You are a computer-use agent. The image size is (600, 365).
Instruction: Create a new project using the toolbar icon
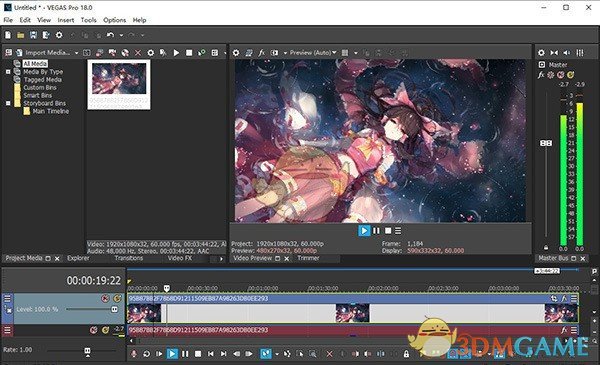pyautogui.click(x=8, y=35)
